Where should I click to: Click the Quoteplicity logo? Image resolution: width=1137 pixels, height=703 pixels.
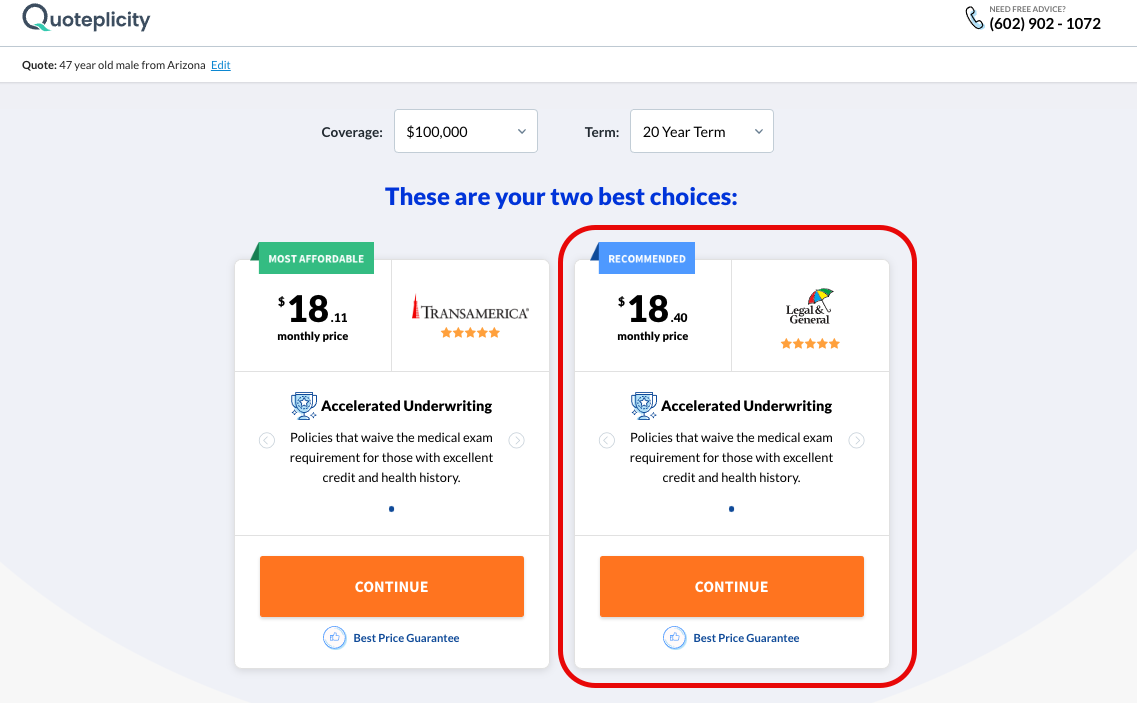click(x=86, y=18)
